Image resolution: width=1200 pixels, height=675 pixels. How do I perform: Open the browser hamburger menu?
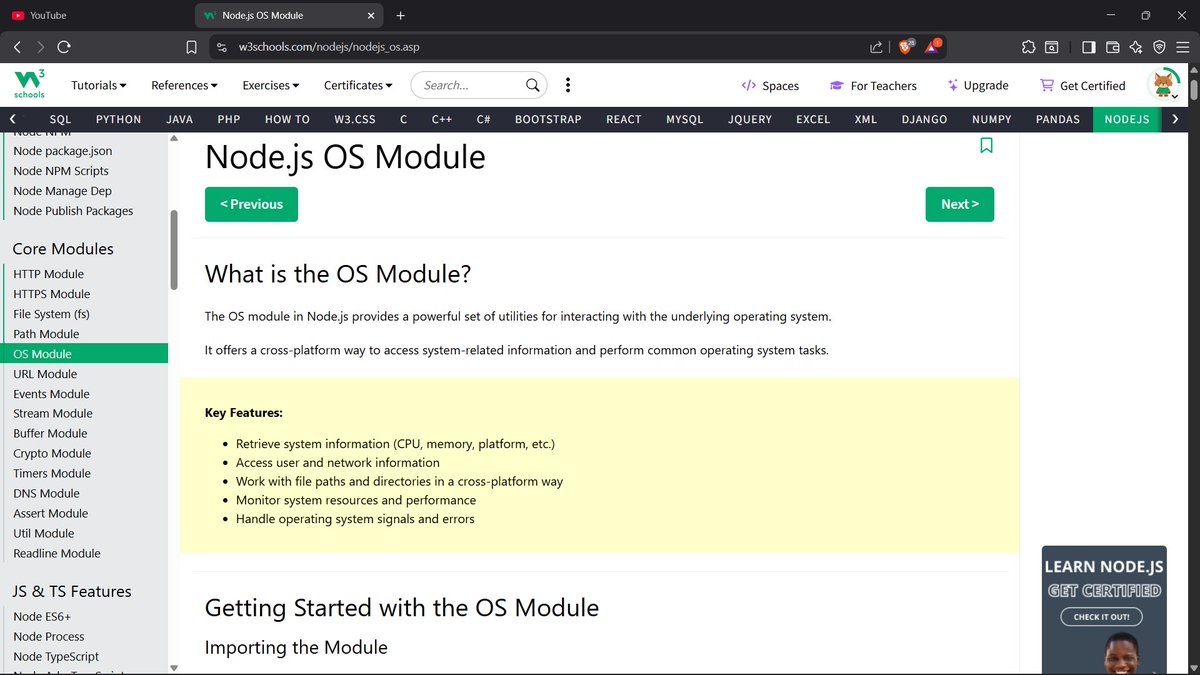(x=1182, y=47)
